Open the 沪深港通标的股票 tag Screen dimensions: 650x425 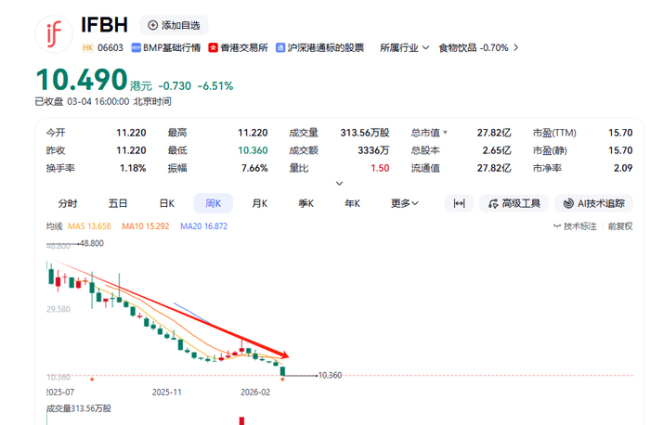tap(325, 48)
